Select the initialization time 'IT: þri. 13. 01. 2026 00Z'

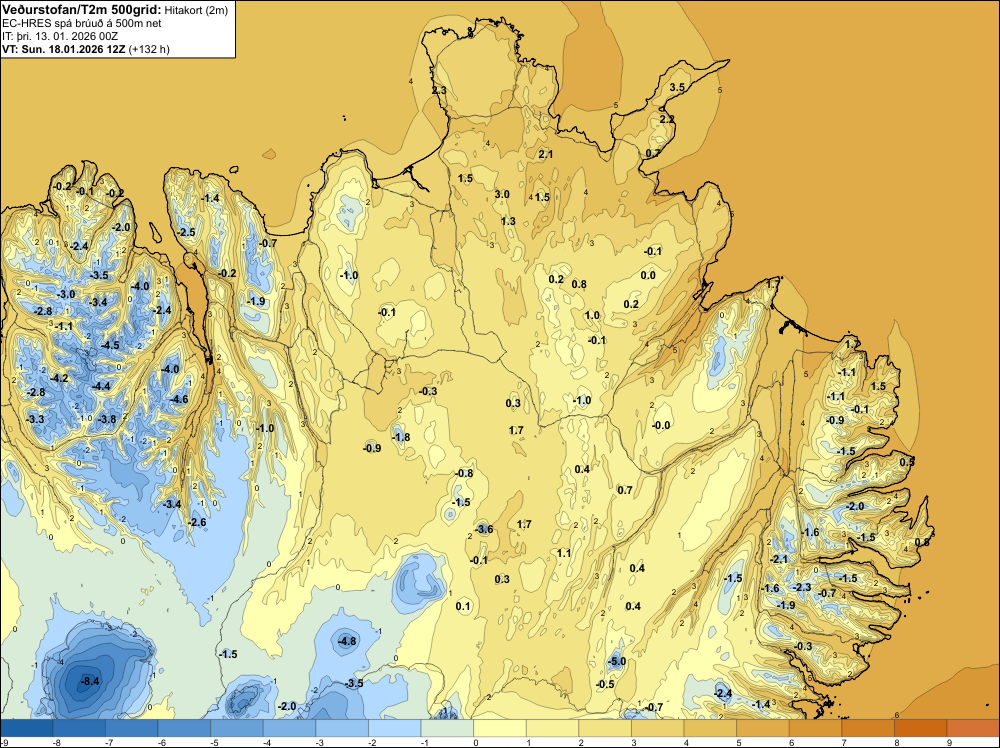click(x=60, y=36)
